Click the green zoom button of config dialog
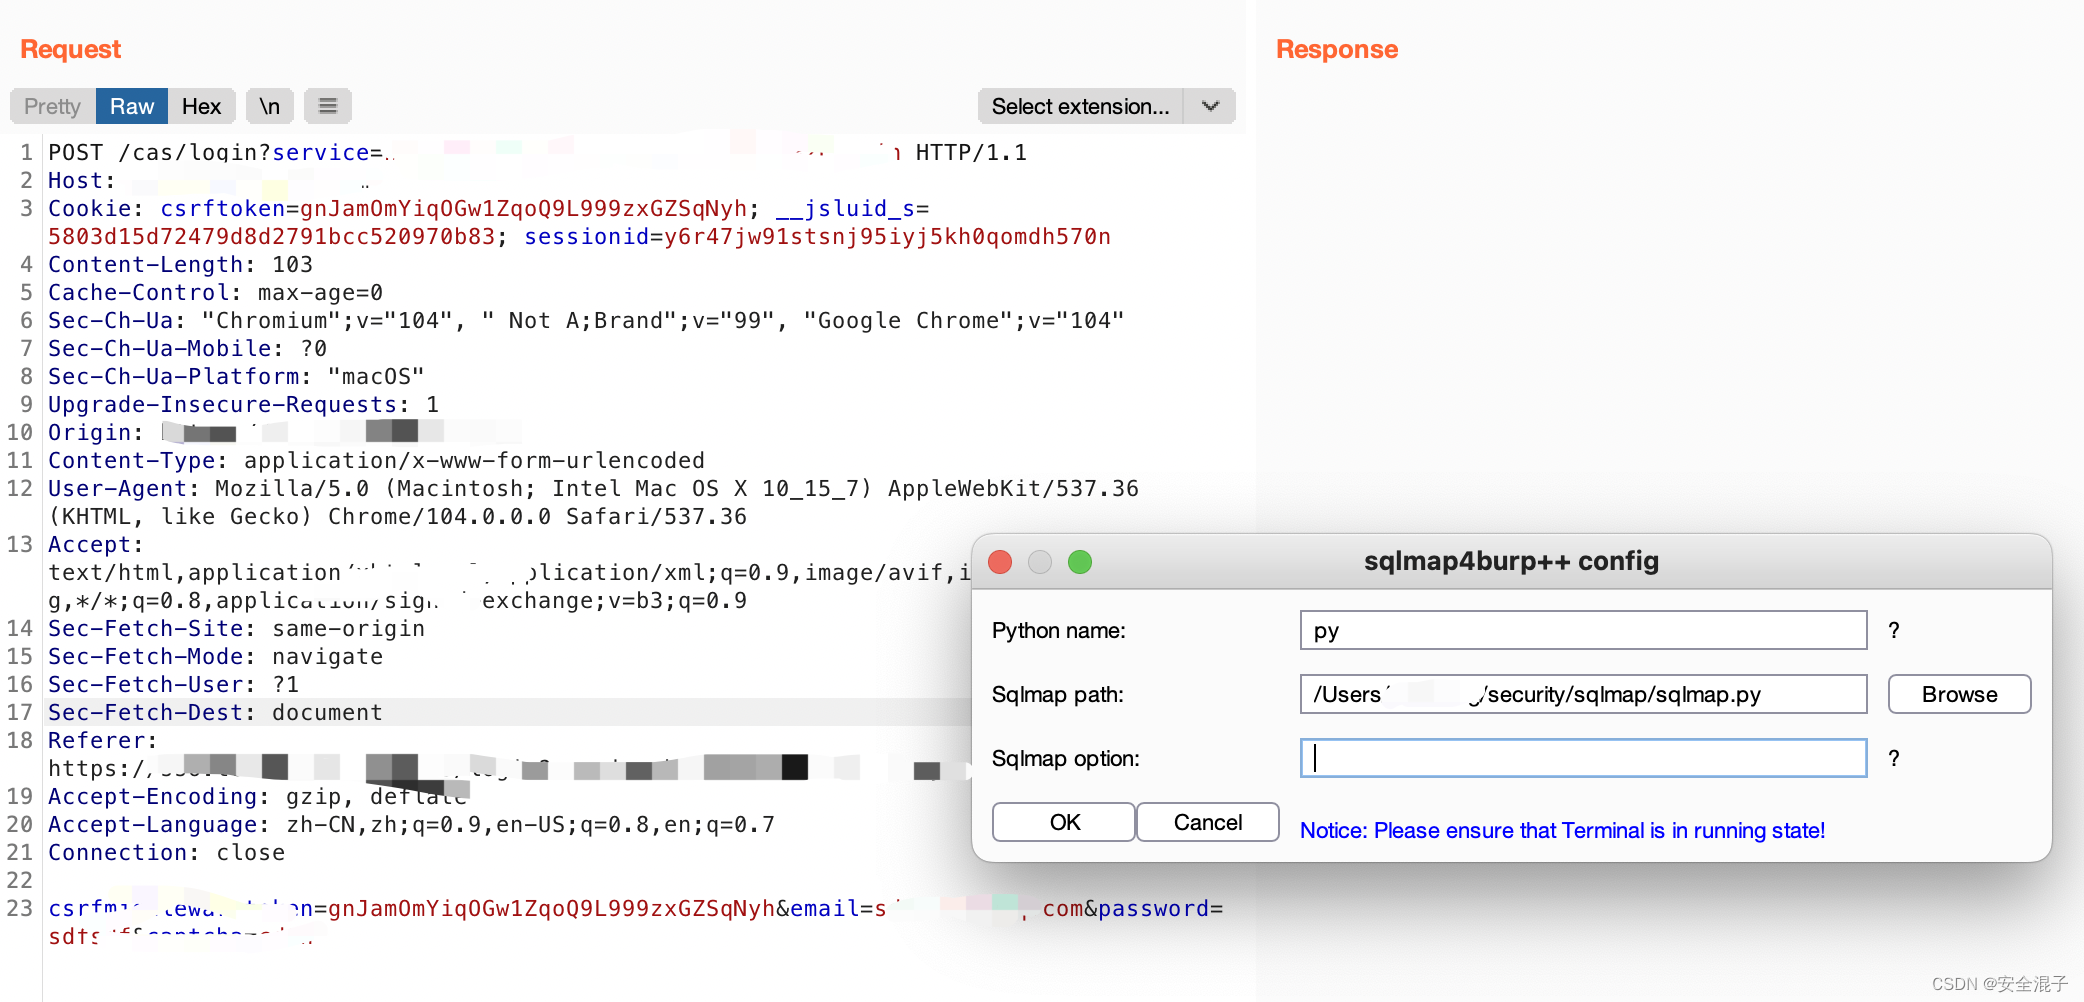Image resolution: width=2084 pixels, height=1002 pixels. click(1080, 562)
